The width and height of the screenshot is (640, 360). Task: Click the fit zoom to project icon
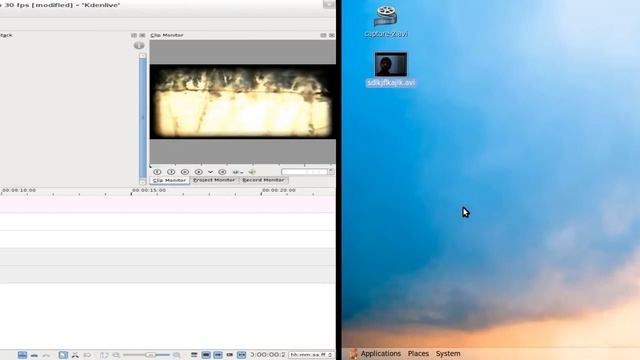104,355
